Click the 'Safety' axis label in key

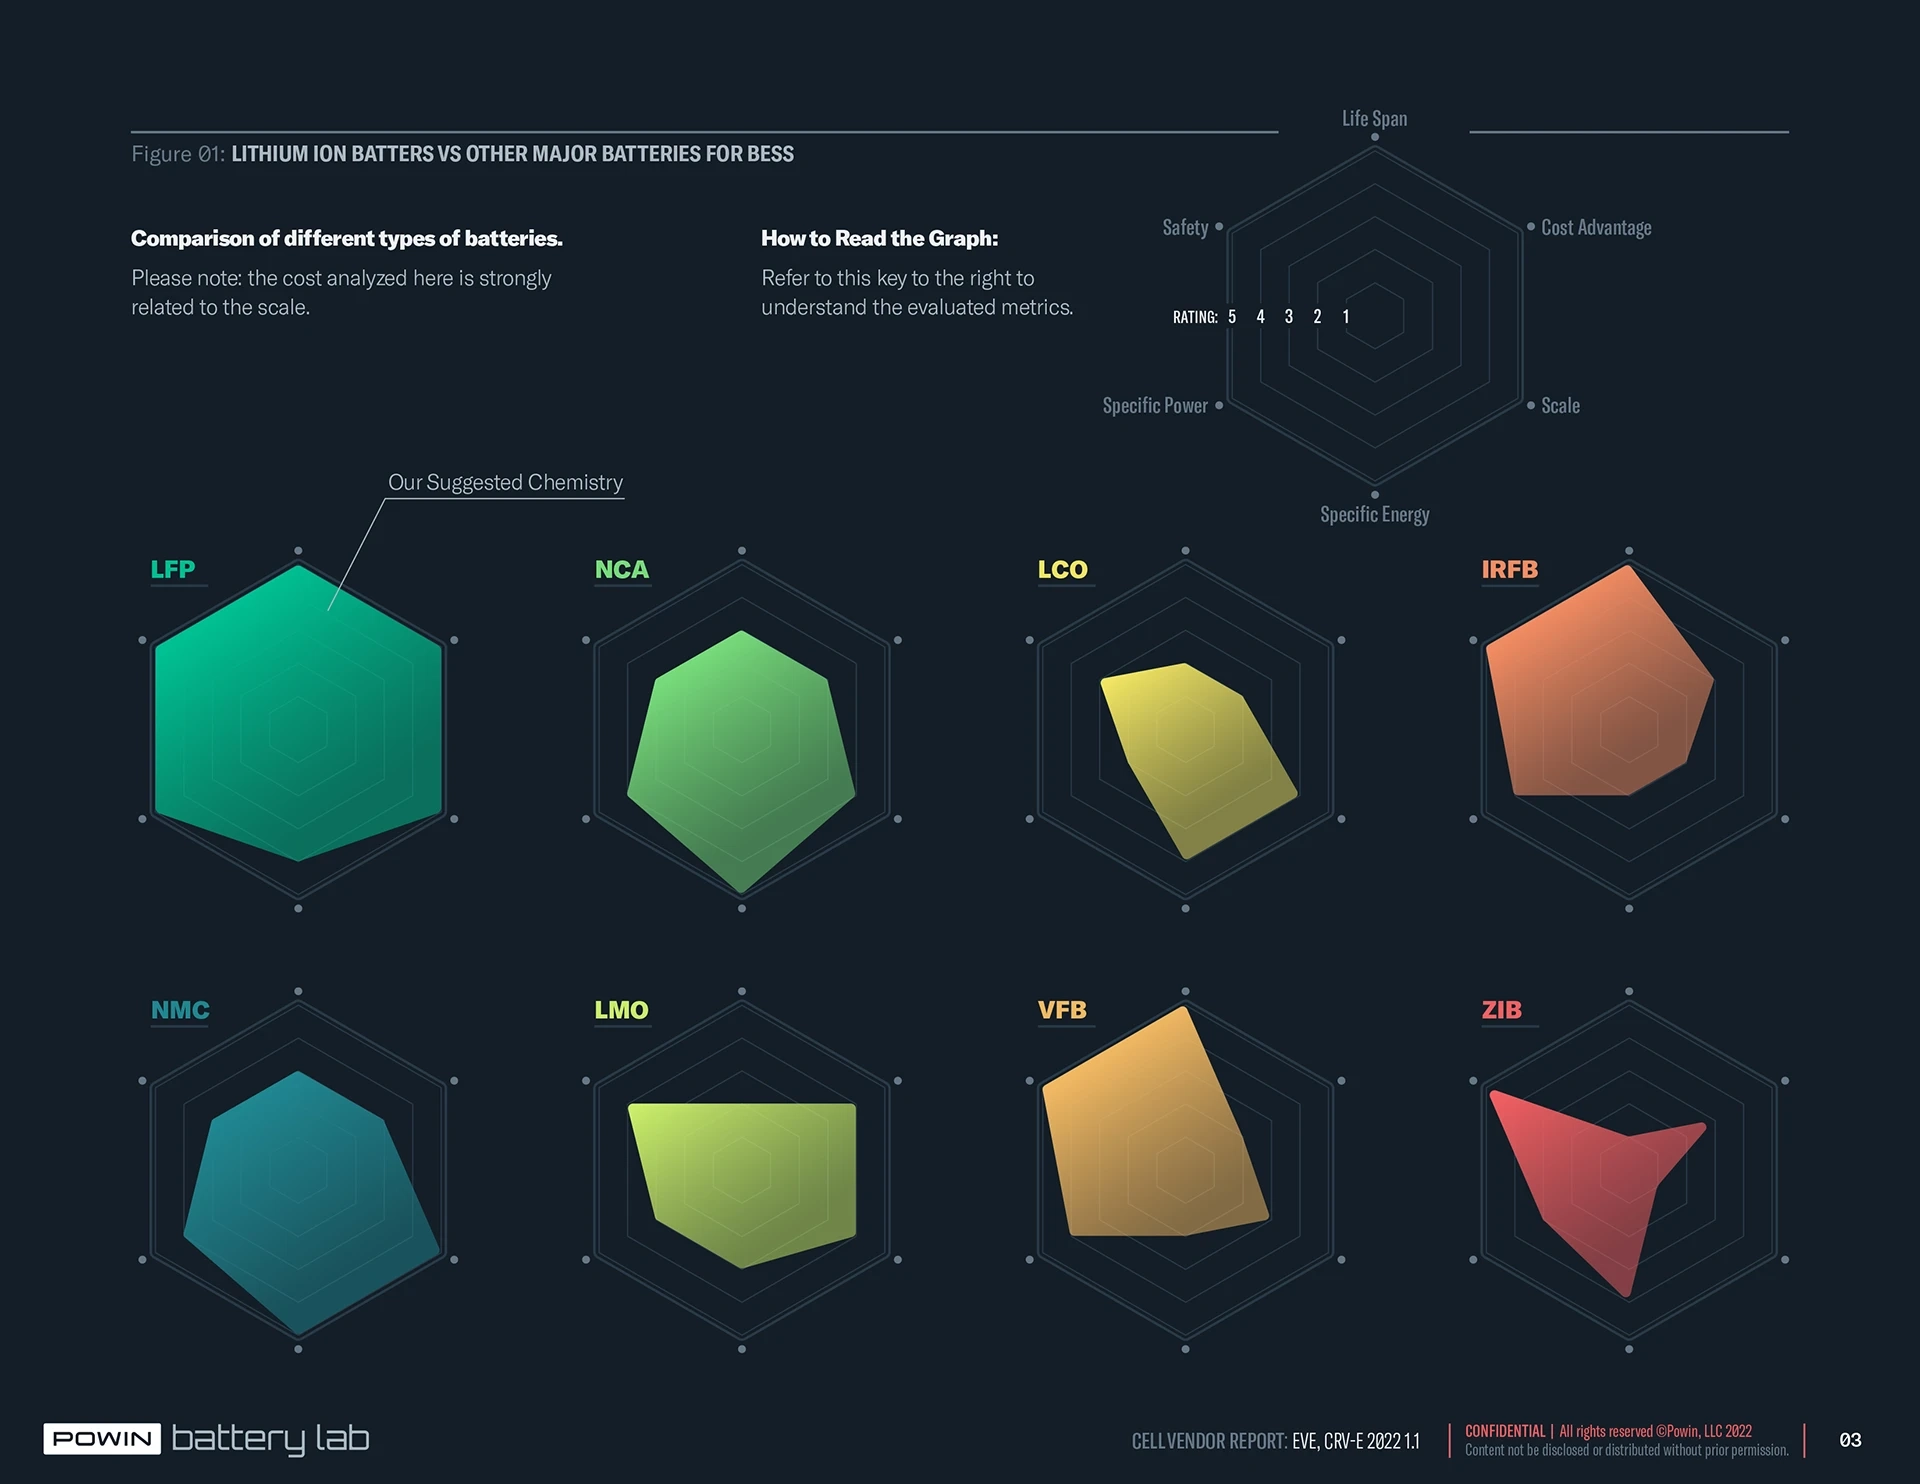point(1185,227)
